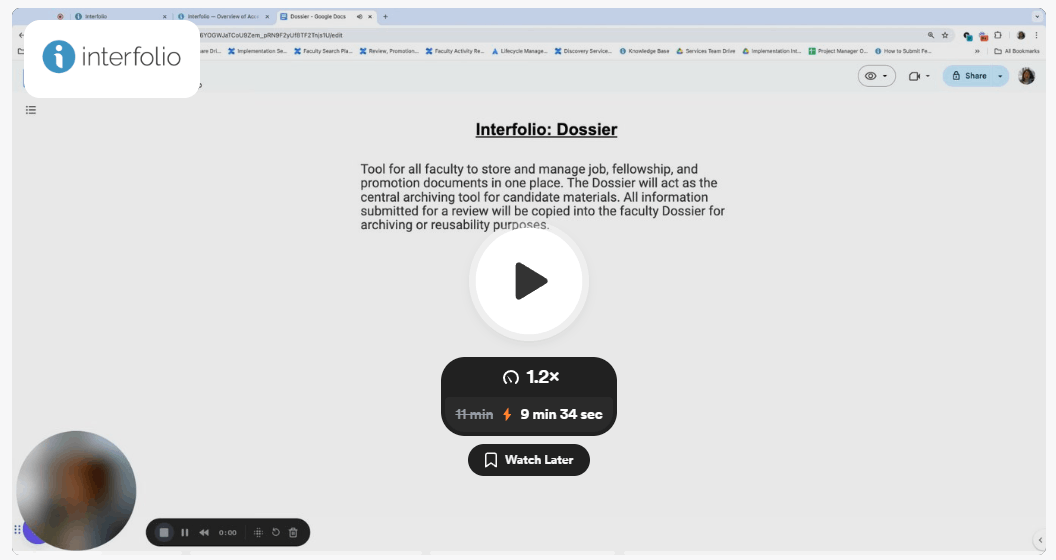
Task: Open the Knowledge Base bookmark
Action: click(x=645, y=51)
